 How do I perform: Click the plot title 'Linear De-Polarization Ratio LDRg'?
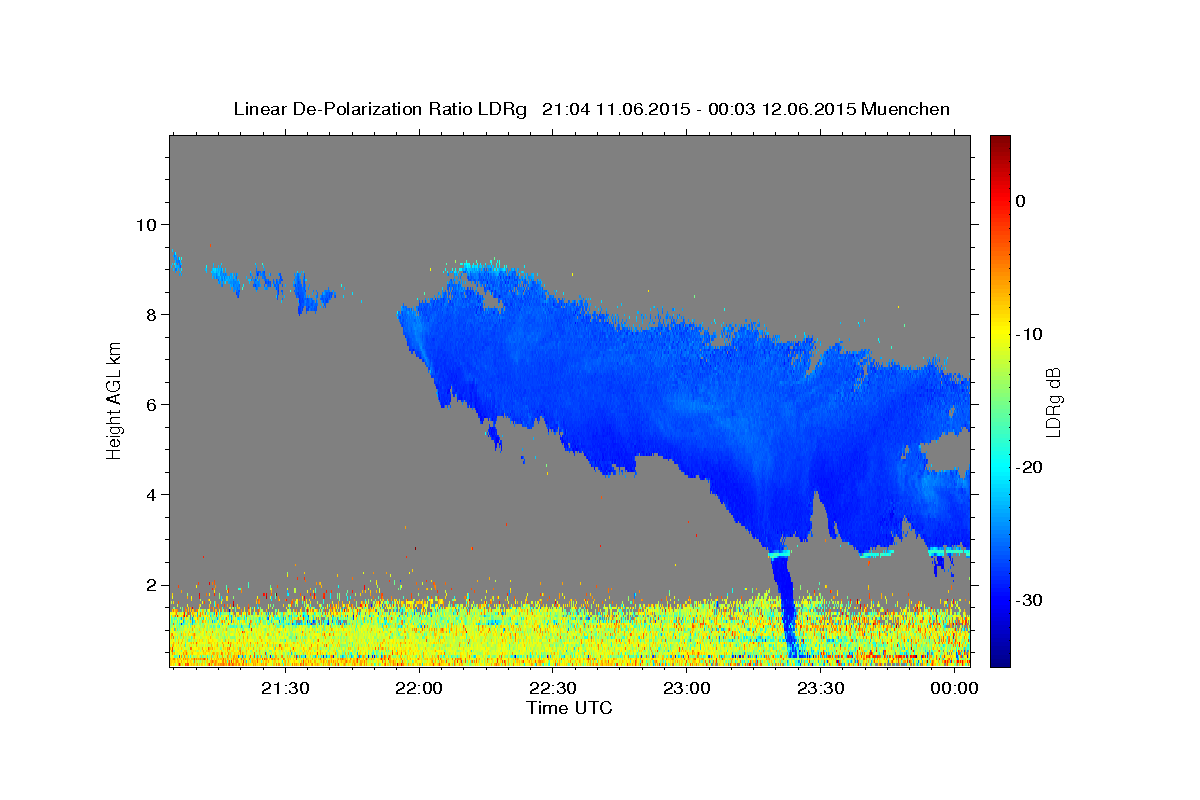[x=380, y=109]
